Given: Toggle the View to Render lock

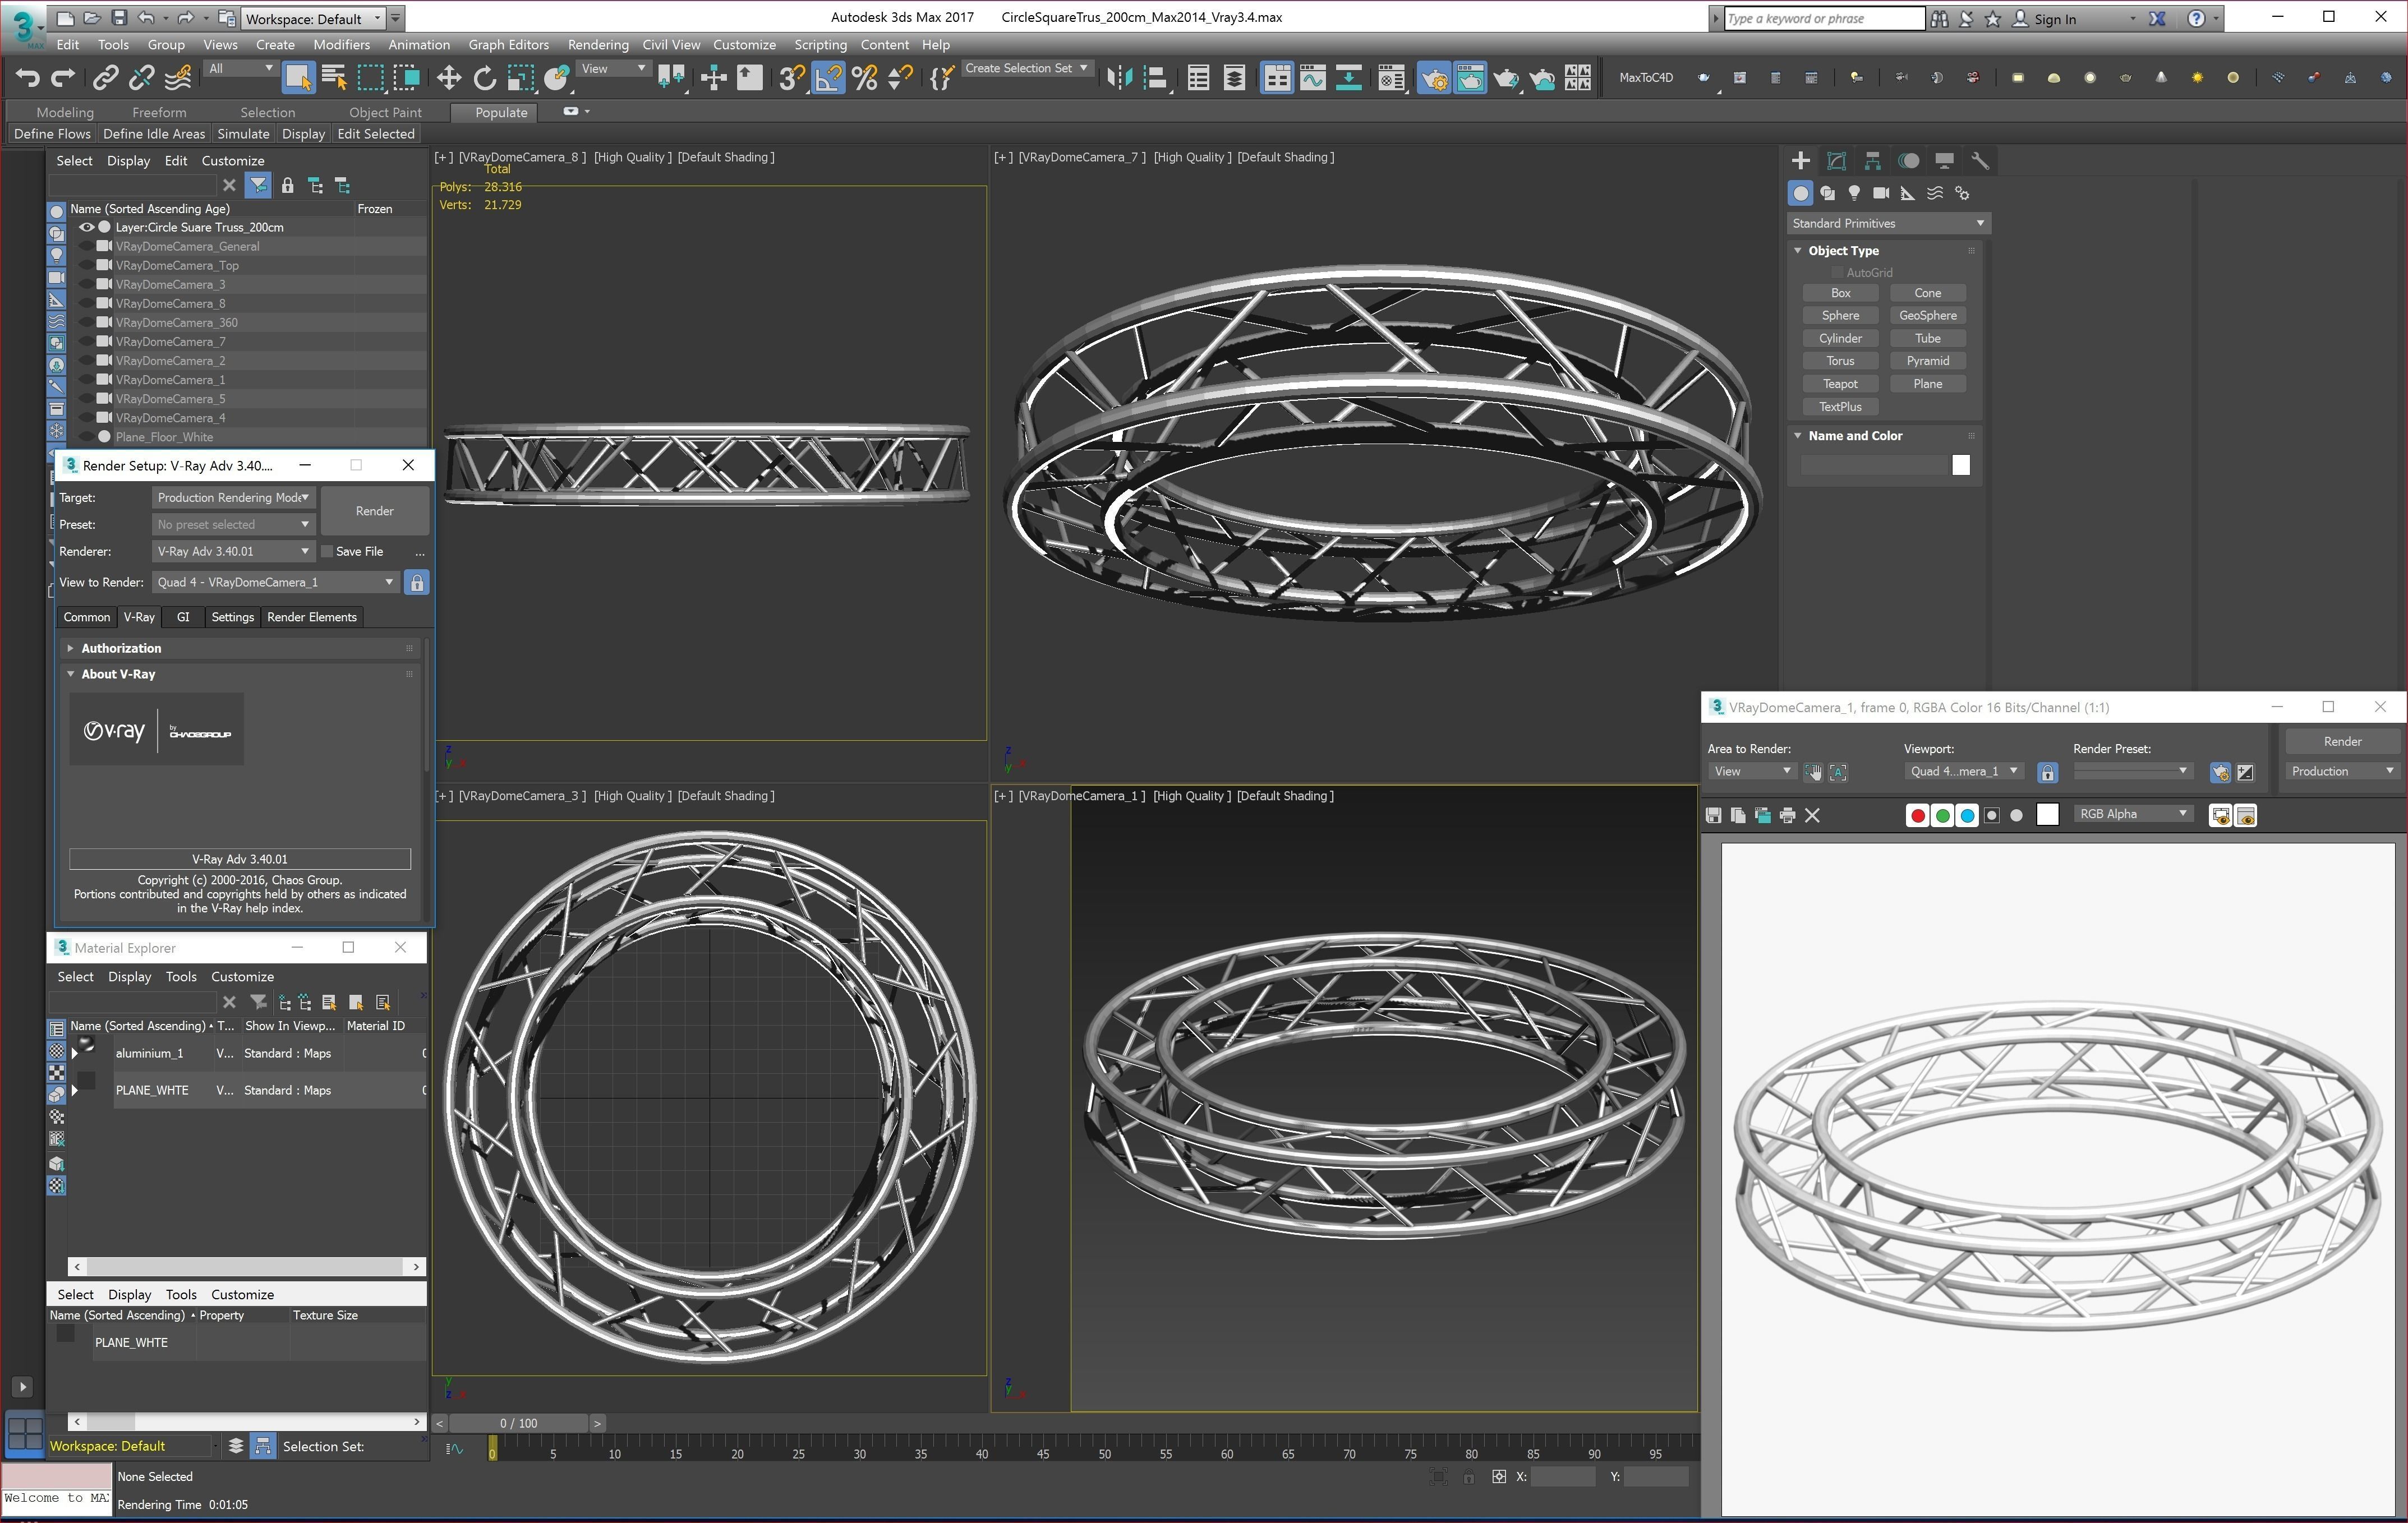Looking at the screenshot, I should [x=417, y=582].
